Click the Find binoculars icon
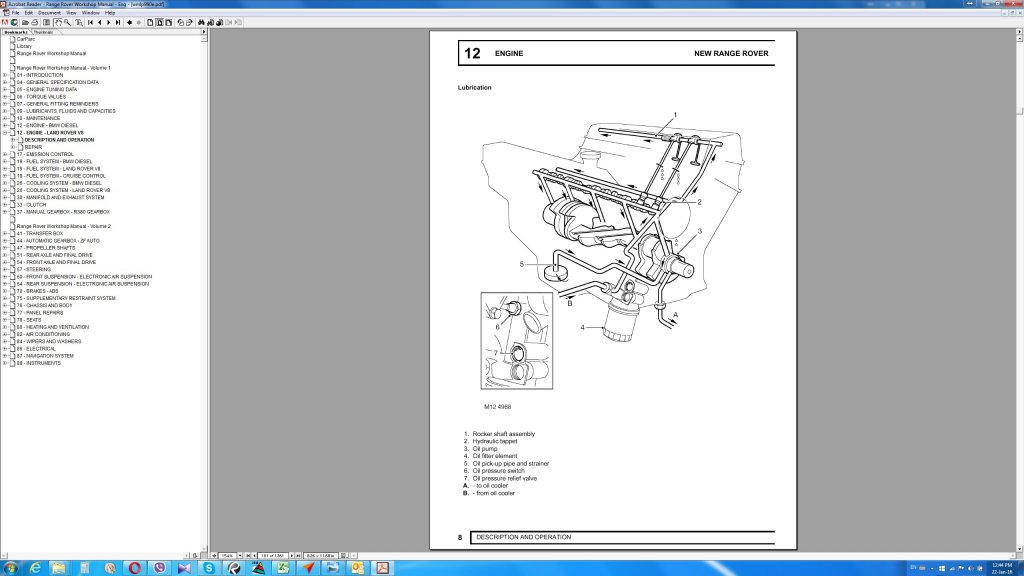 coord(201,22)
